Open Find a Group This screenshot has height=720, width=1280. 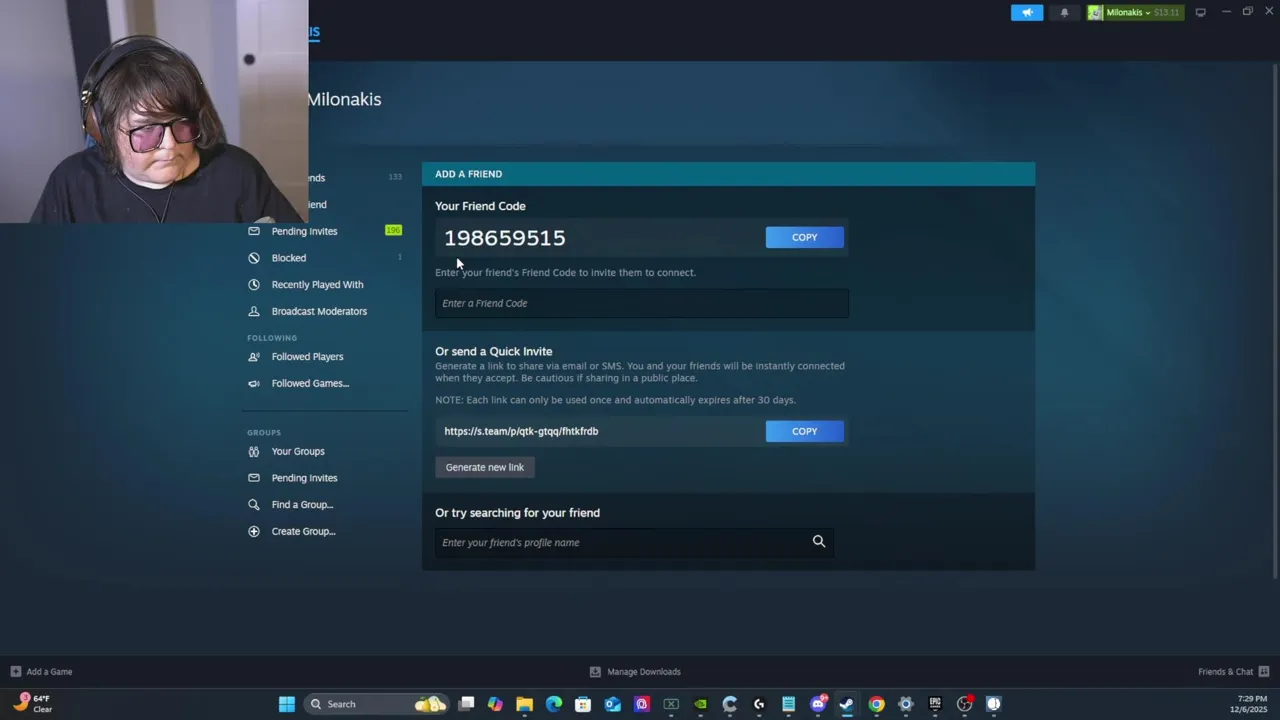pos(302,505)
